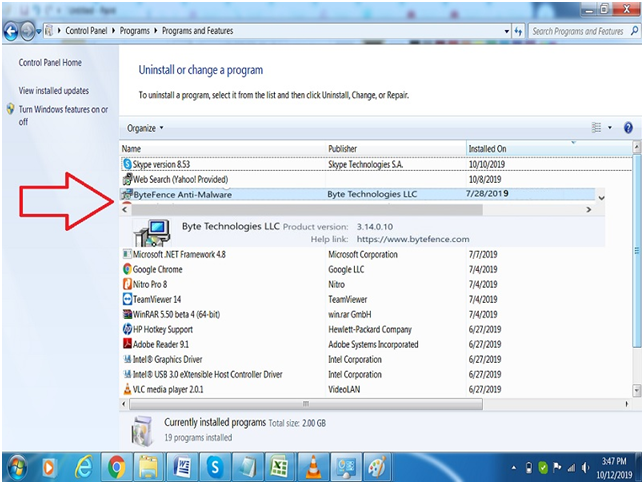Click the blue Help question mark
The height and width of the screenshot is (484, 644).
(628, 128)
